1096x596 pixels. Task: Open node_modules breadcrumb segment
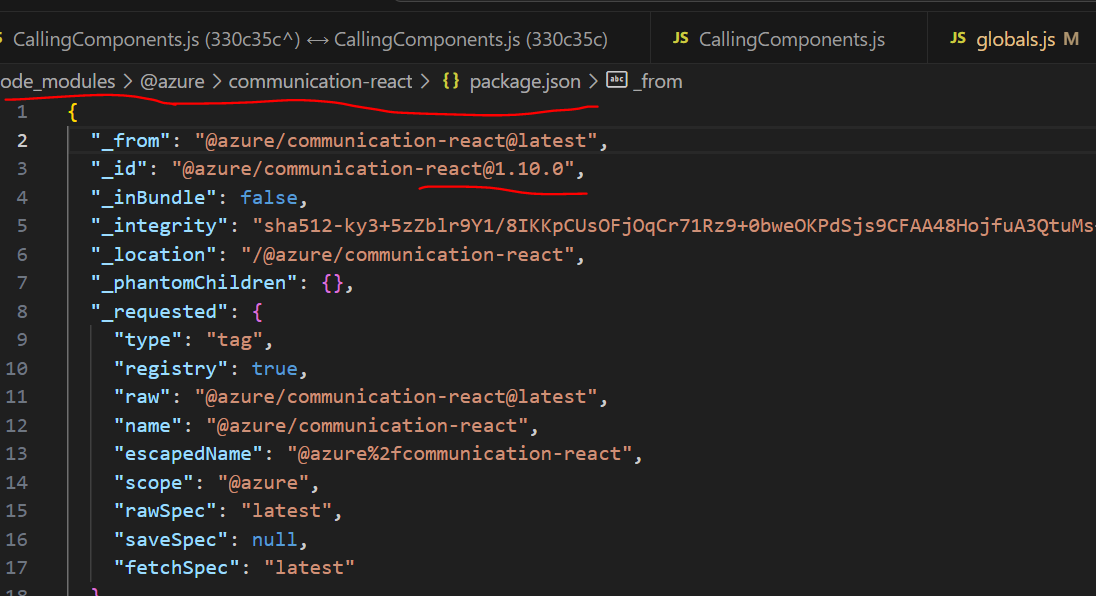pos(57,82)
